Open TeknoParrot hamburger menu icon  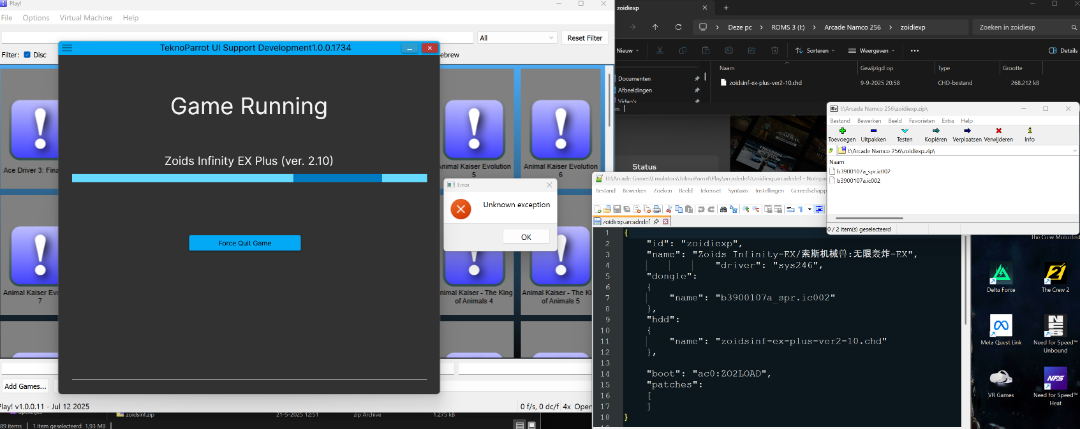coord(67,48)
